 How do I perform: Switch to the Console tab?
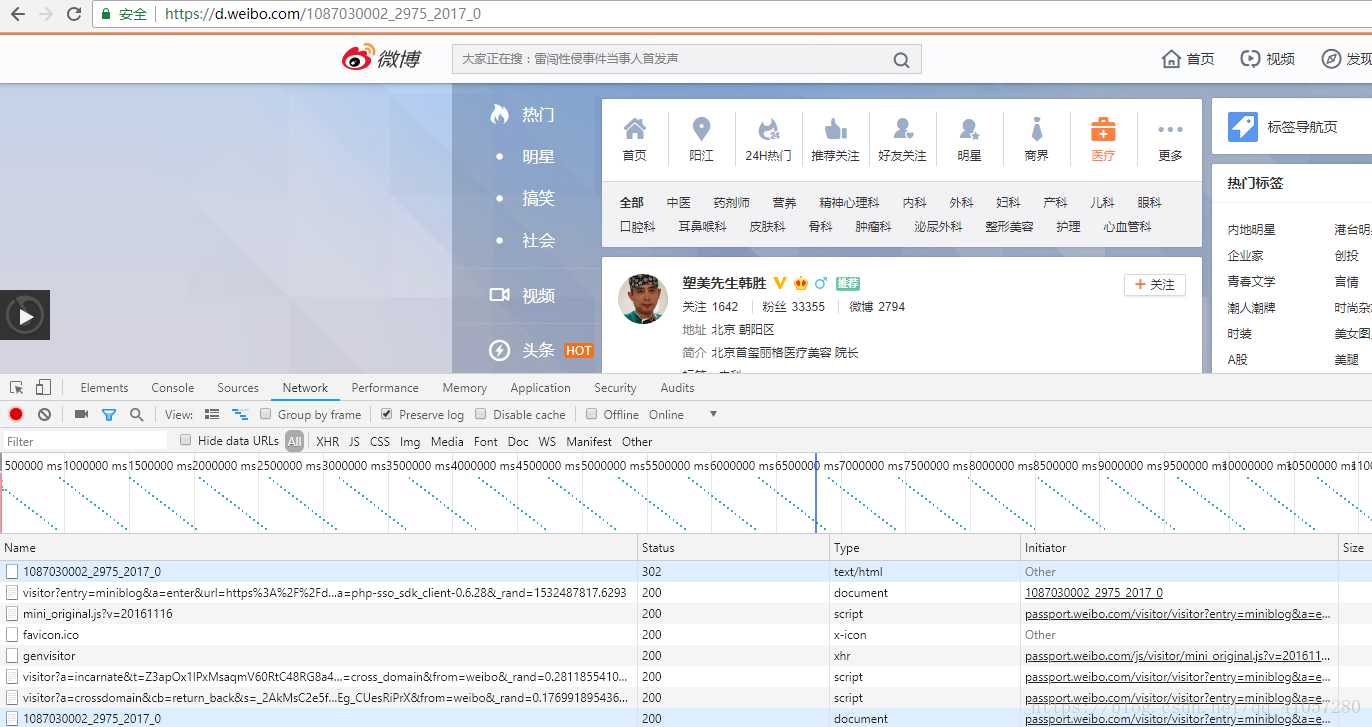click(x=173, y=388)
